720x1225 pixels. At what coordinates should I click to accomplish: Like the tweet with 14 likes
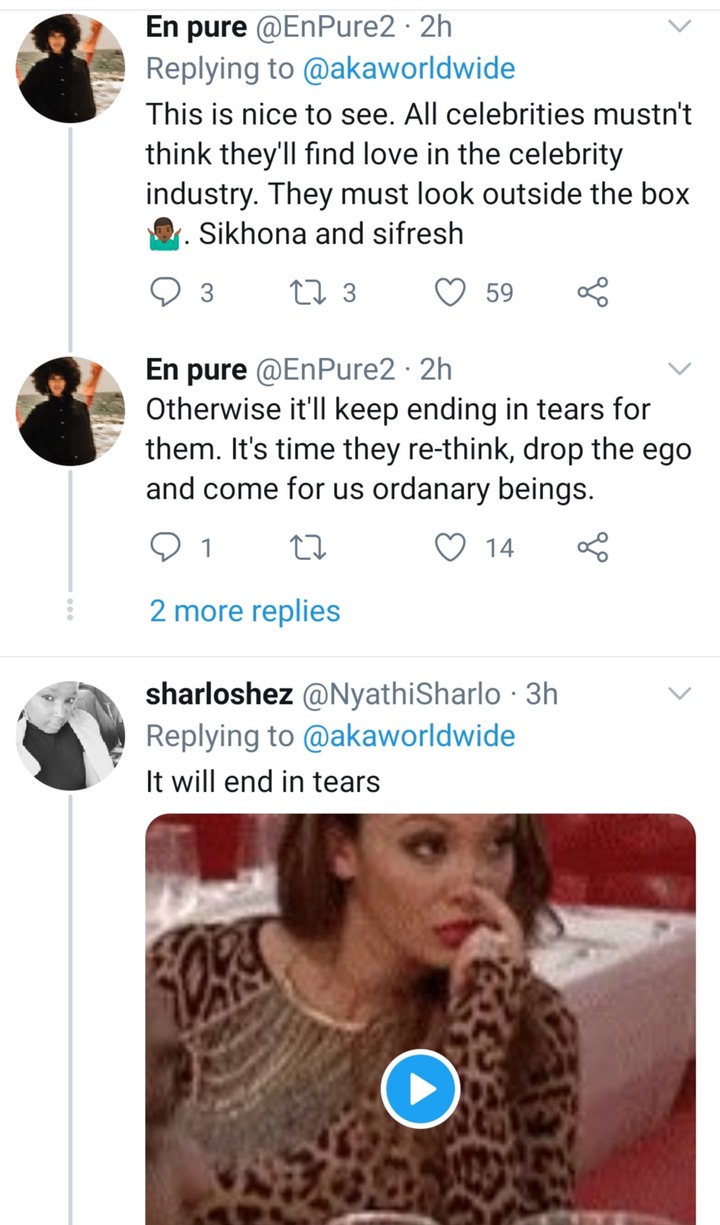coord(453,547)
